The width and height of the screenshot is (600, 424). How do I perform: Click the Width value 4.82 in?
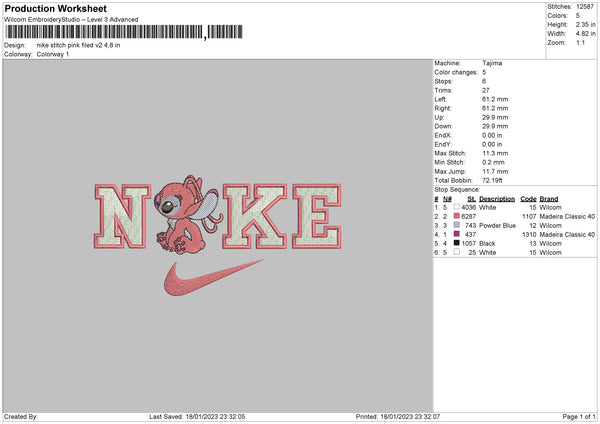pos(585,33)
